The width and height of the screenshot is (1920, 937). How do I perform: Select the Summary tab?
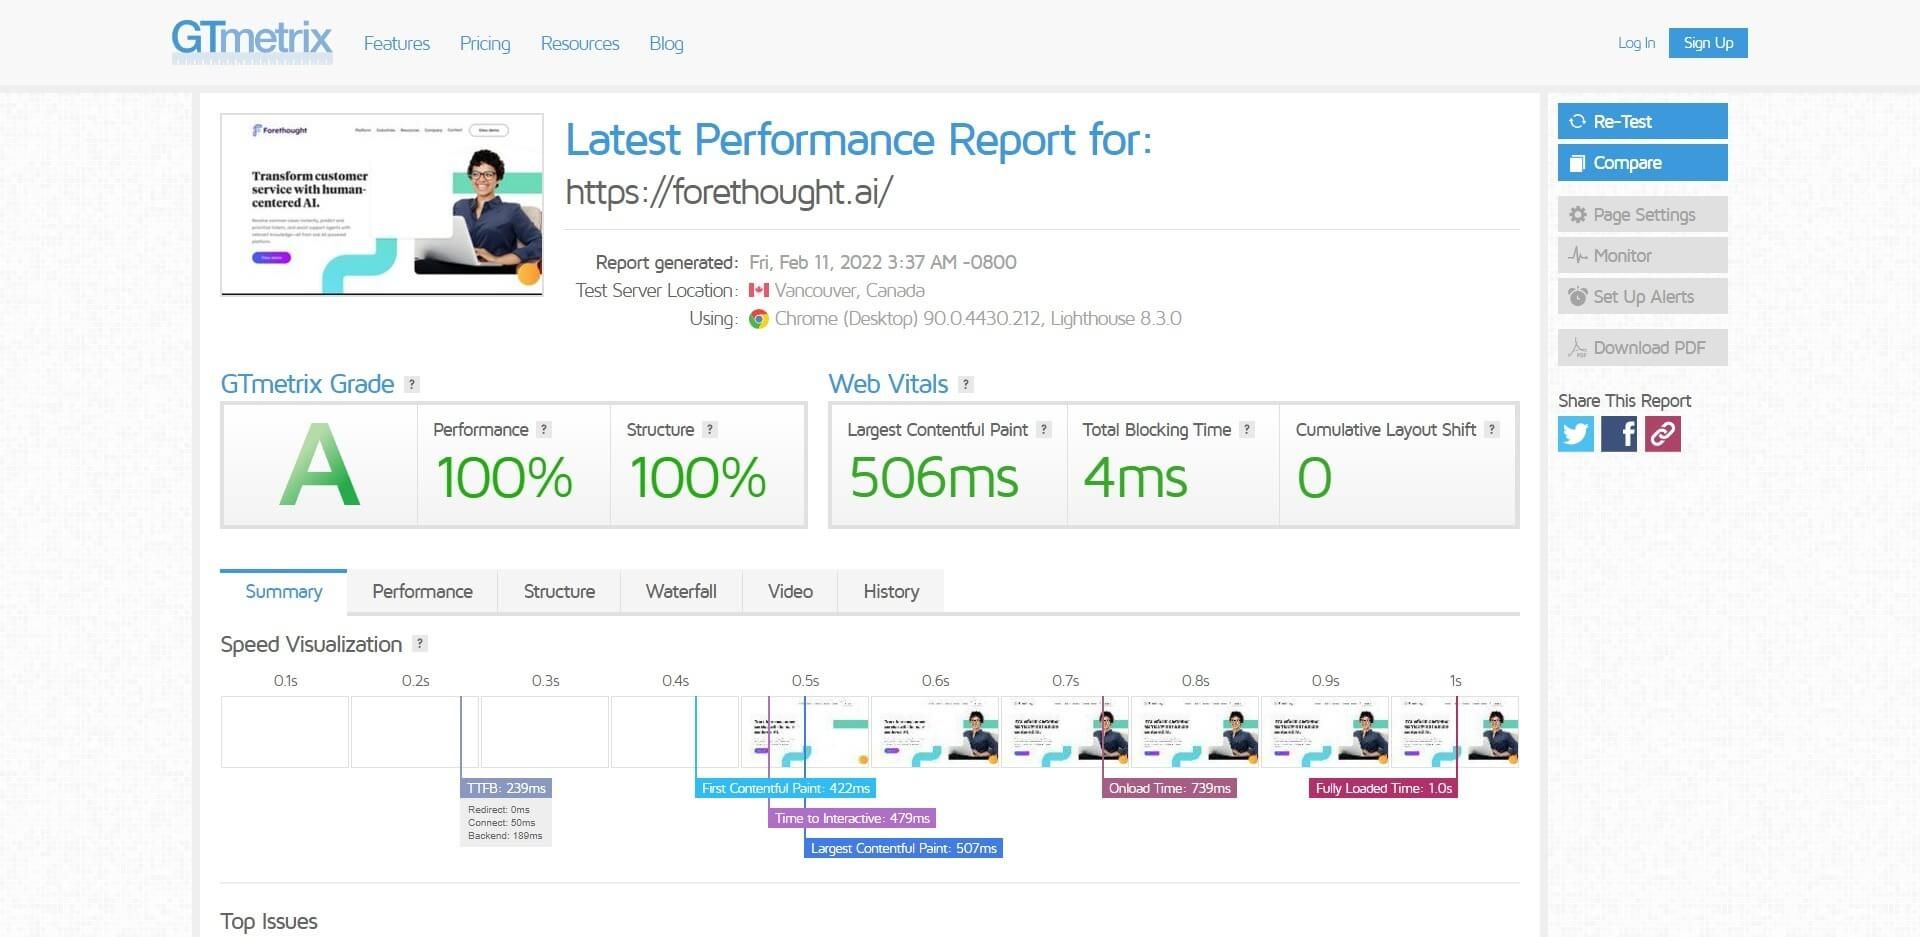pyautogui.click(x=284, y=592)
